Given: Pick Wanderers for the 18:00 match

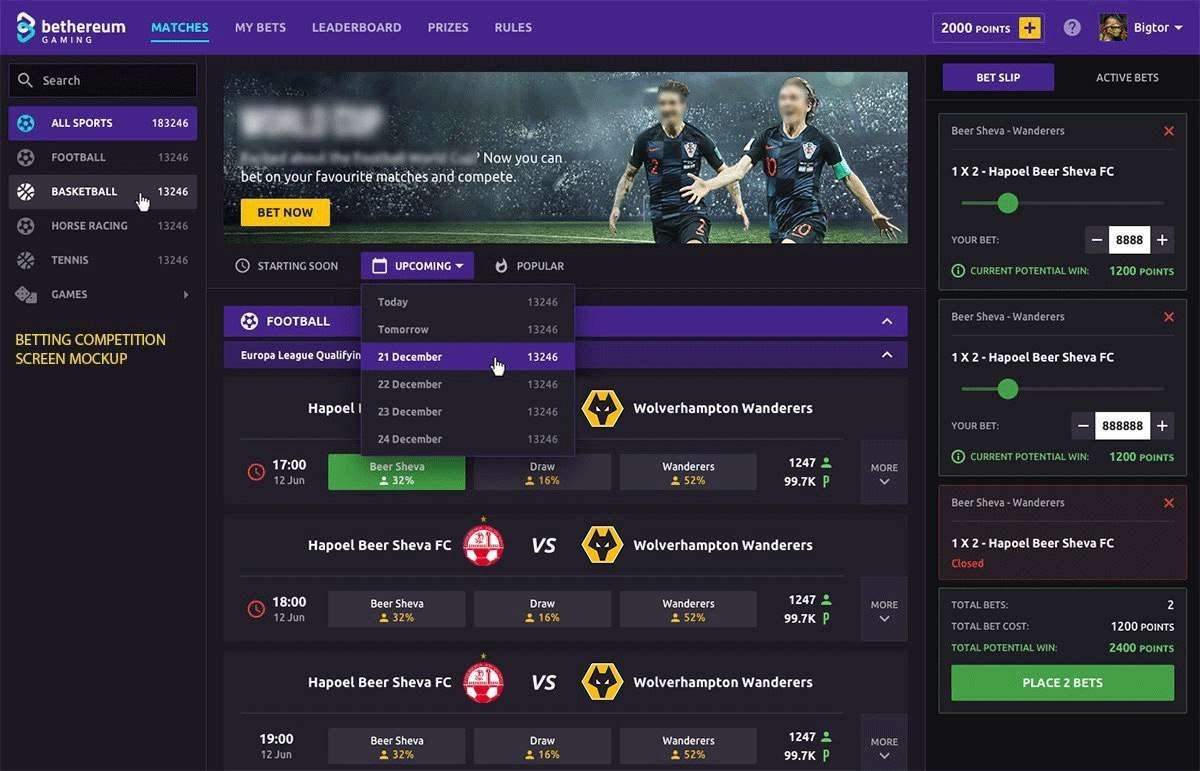Looking at the screenshot, I should tap(688, 610).
